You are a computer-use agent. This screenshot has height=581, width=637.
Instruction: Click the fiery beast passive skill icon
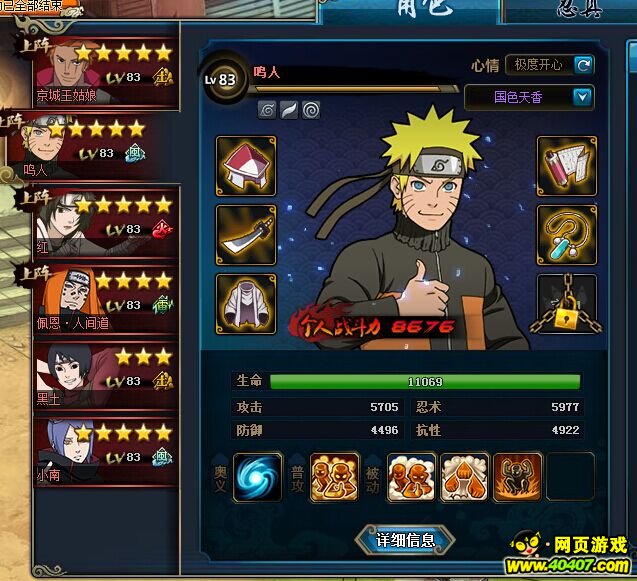pyautogui.click(x=517, y=477)
